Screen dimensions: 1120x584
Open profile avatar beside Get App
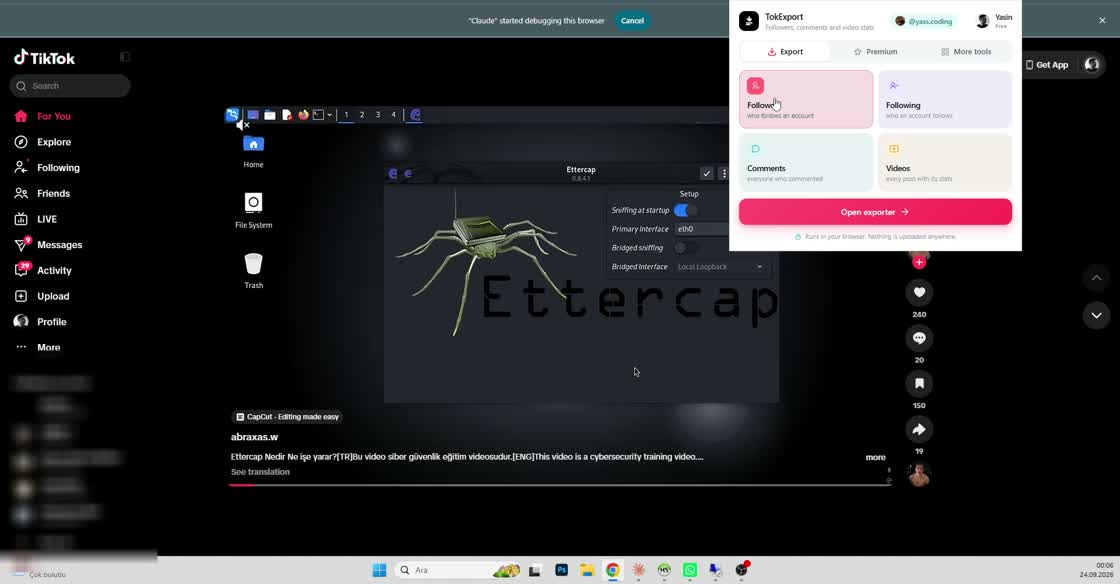pos(1092,65)
